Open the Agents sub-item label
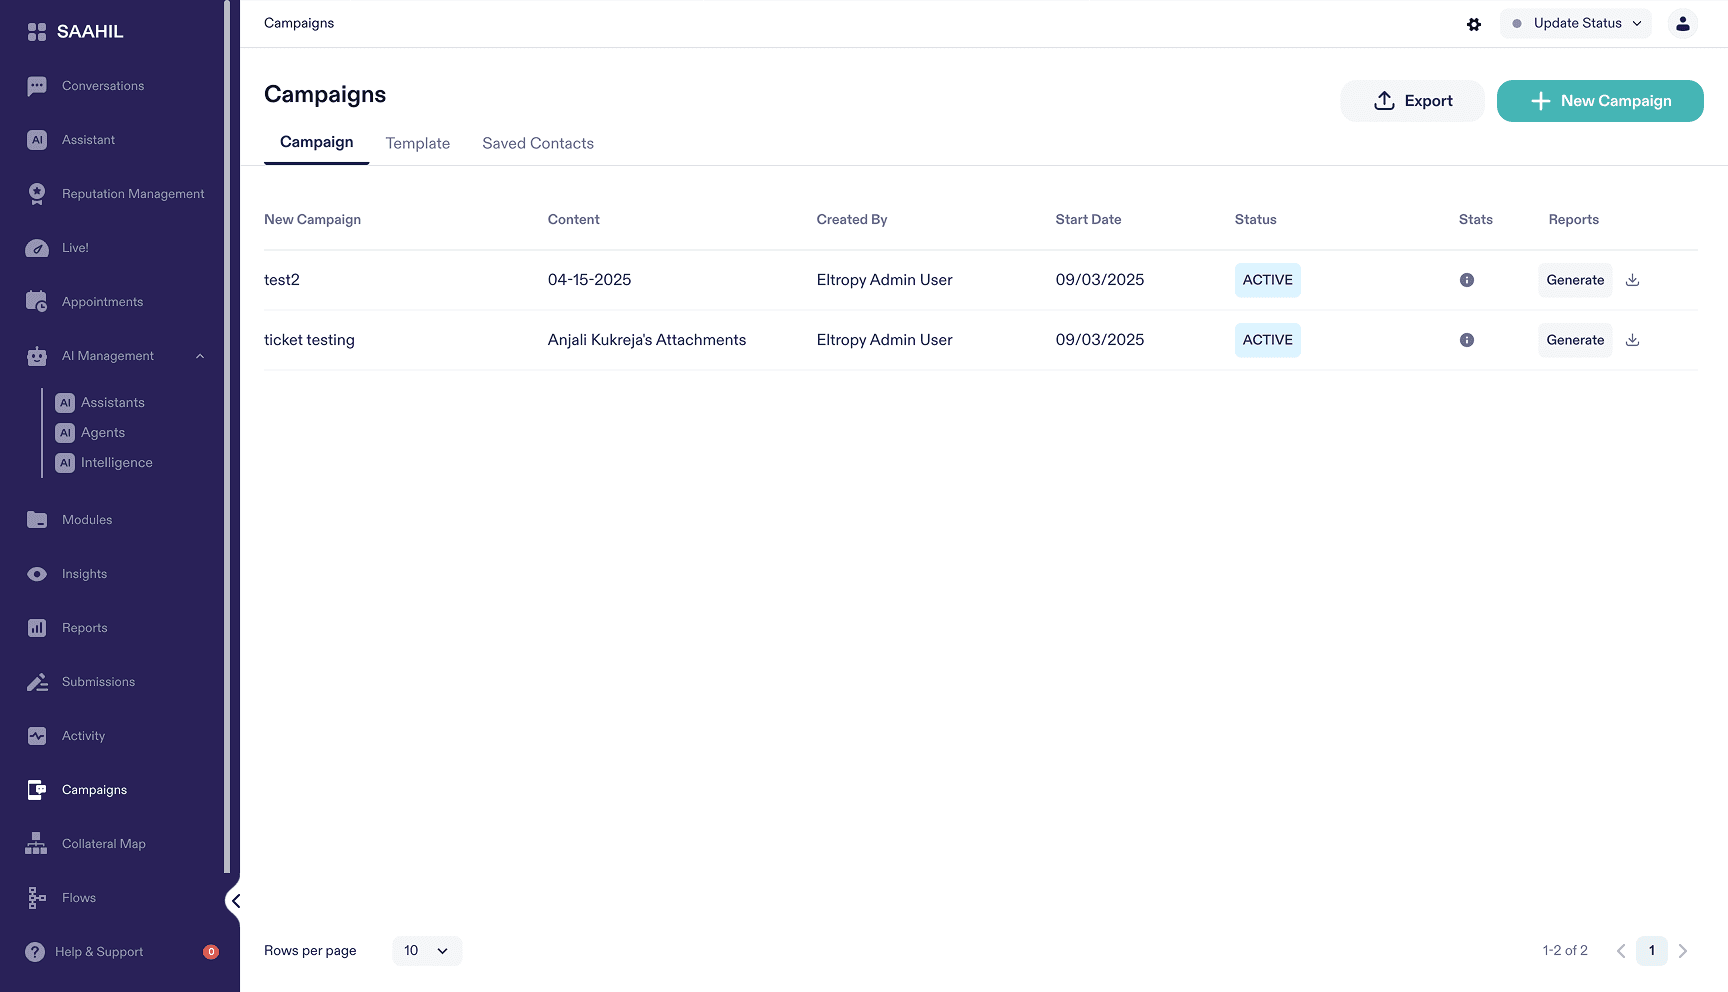This screenshot has height=992, width=1728. click(x=103, y=433)
